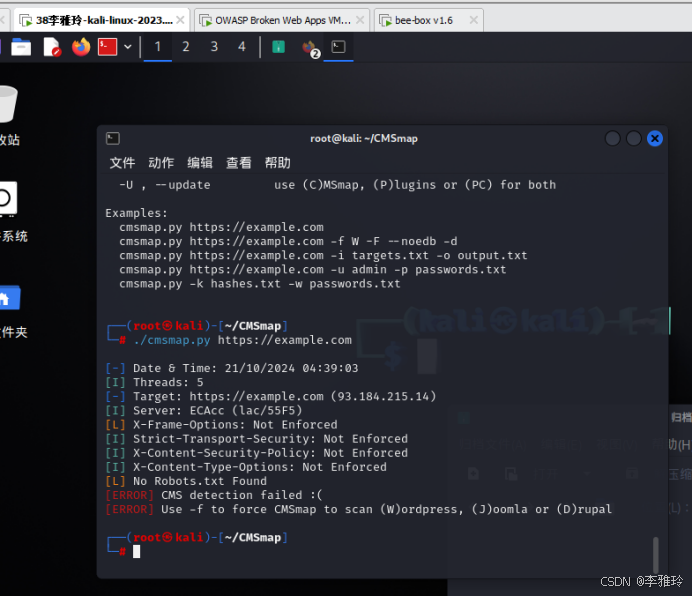
Task: Switch to the bee-box v1.6 tab
Action: tap(429, 20)
